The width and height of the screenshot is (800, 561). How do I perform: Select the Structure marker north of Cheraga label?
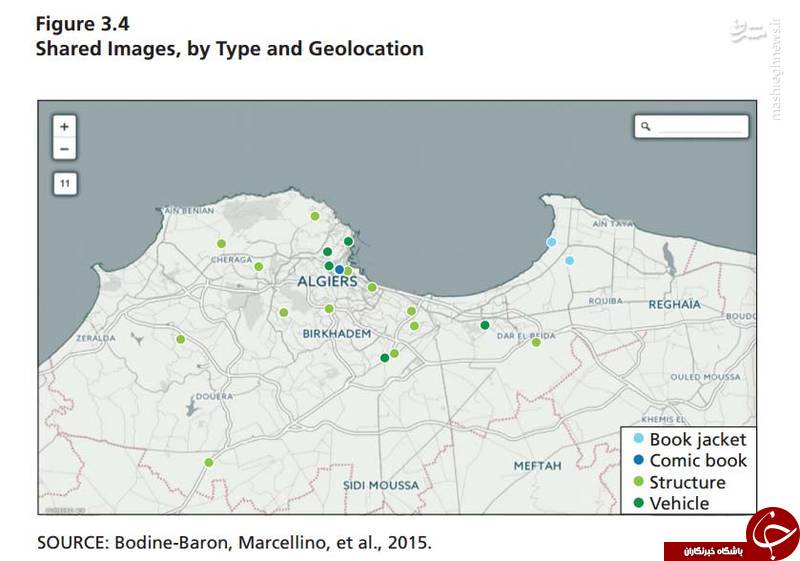[x=221, y=244]
